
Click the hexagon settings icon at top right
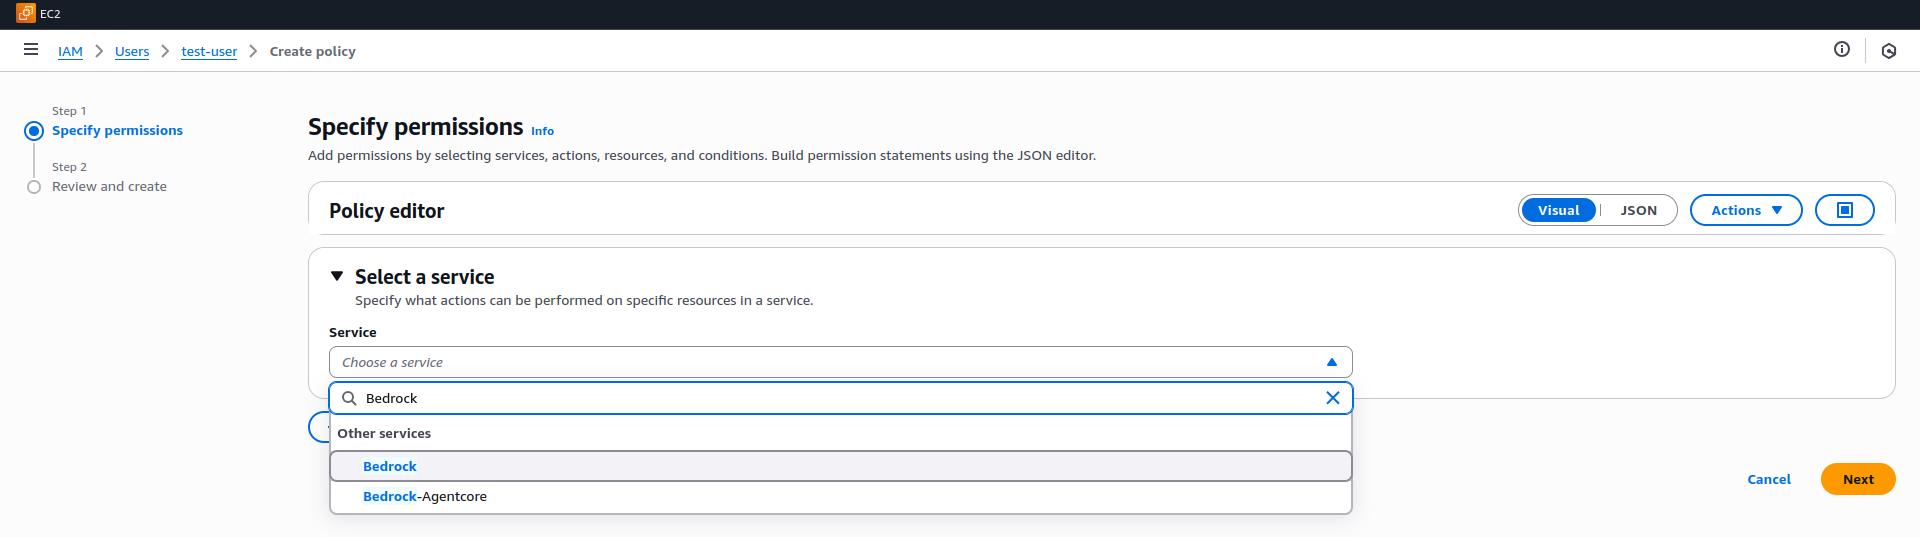click(1888, 51)
